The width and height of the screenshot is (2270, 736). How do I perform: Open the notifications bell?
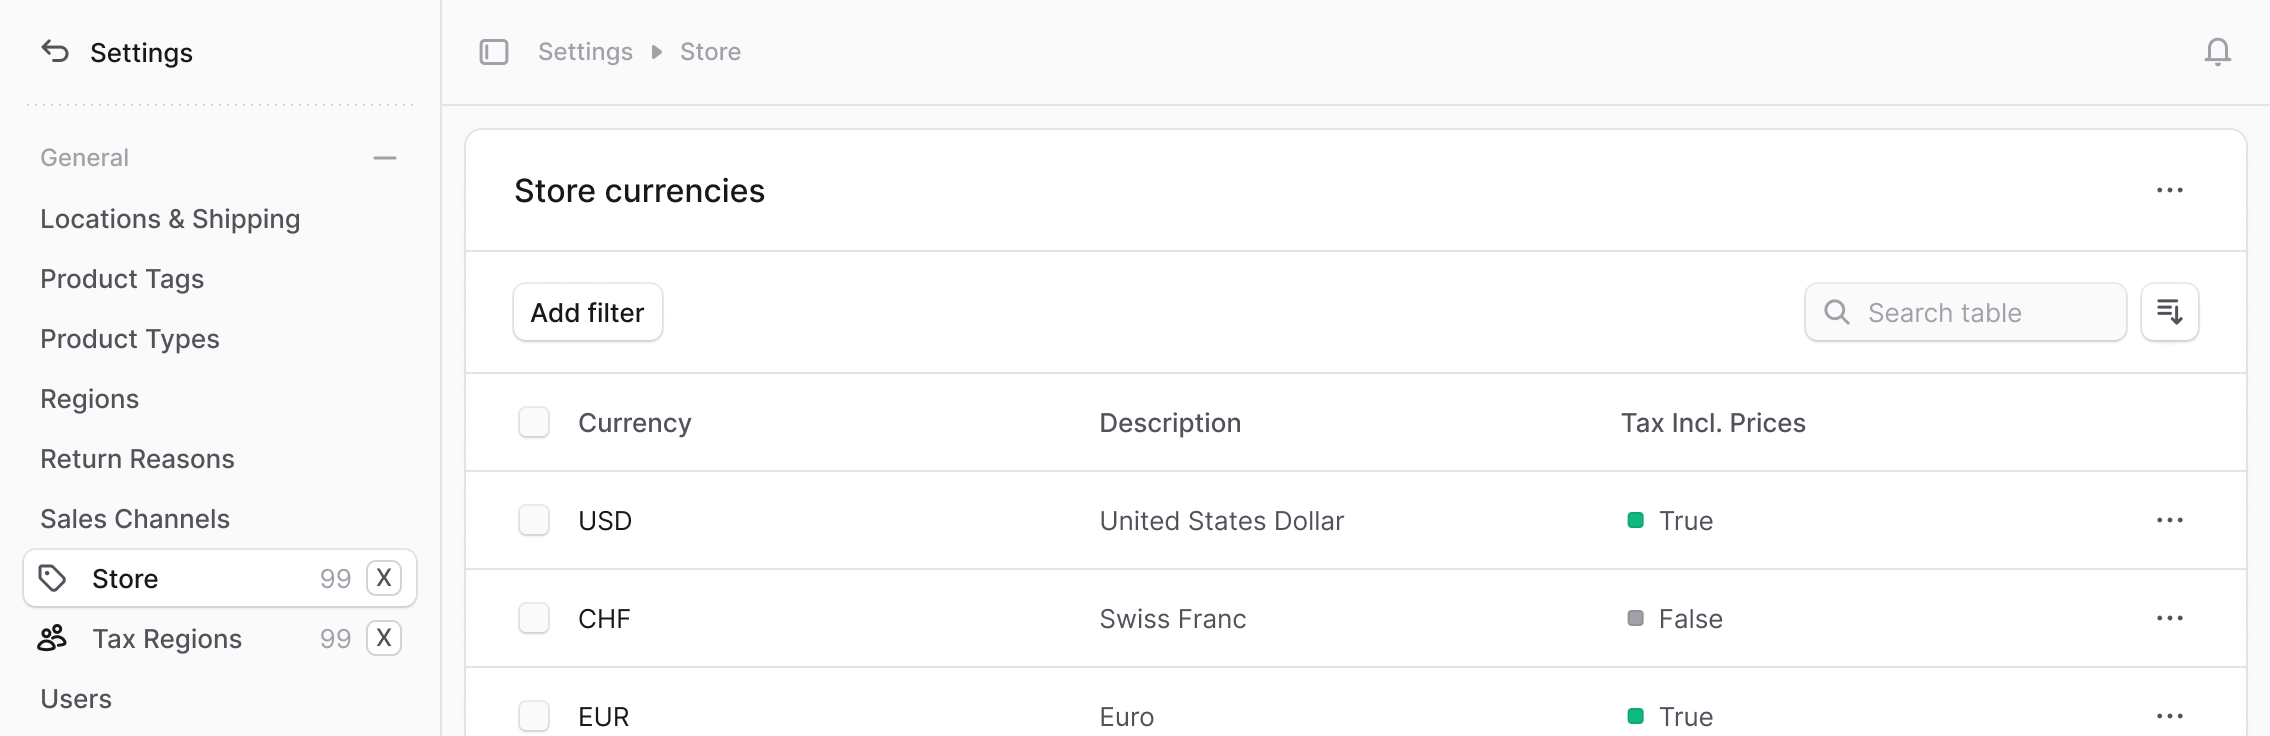(x=2217, y=52)
